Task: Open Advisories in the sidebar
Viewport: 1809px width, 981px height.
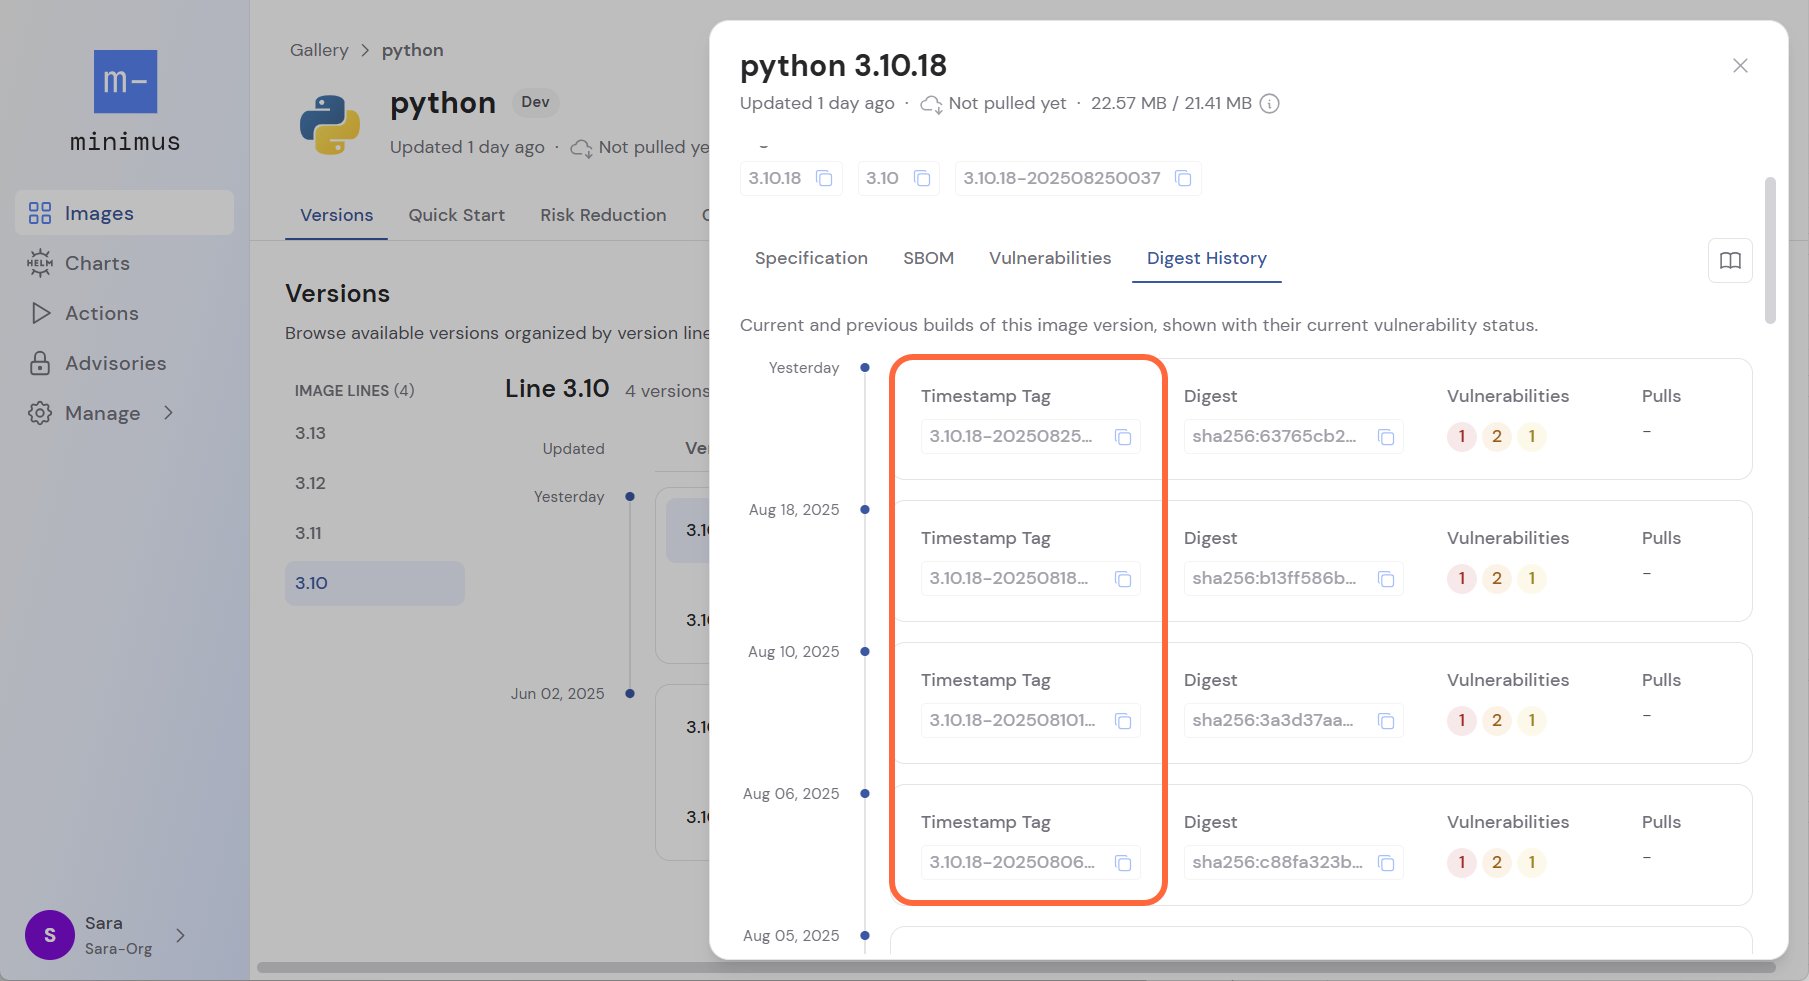Action: [124, 363]
